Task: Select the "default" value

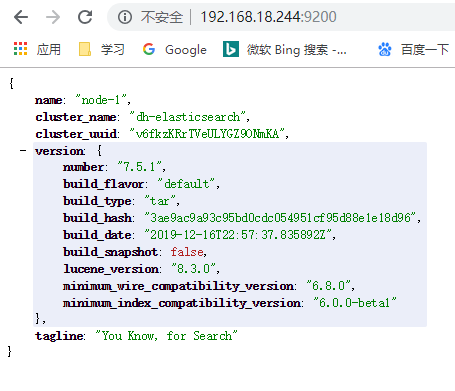Action: (186, 183)
